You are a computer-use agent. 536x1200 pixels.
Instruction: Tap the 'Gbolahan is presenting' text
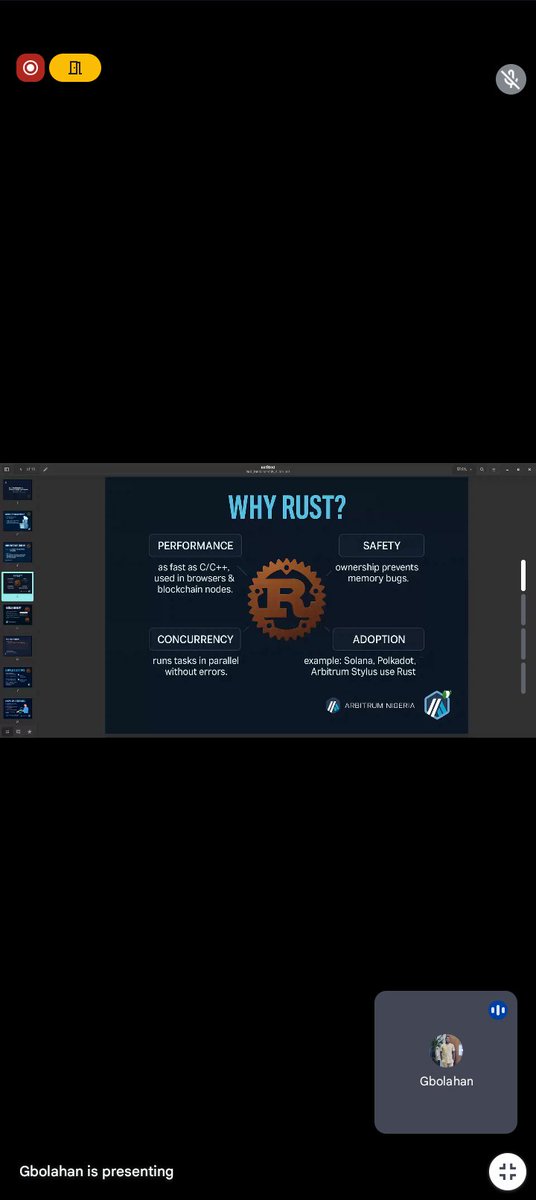[x=96, y=1171]
